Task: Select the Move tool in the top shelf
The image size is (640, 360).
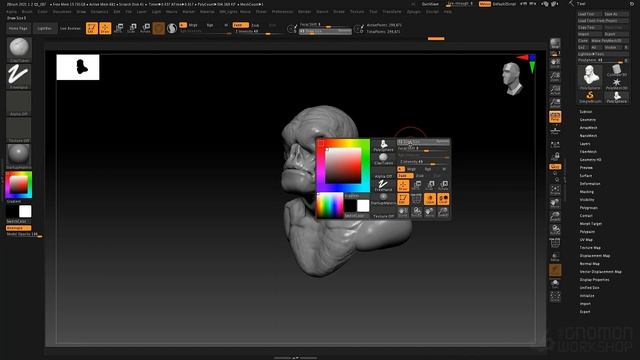Action: coord(119,28)
